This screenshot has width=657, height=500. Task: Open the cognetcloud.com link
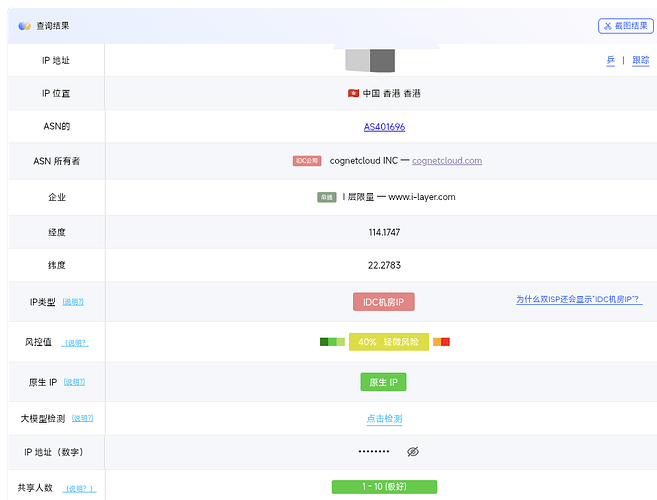[x=447, y=161]
